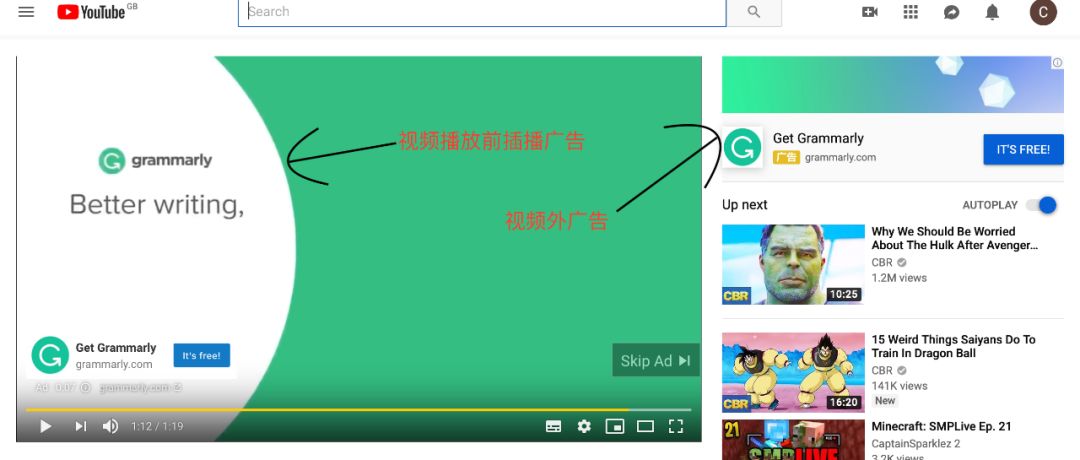The width and height of the screenshot is (1080, 460).
Task: Skip to the next video
Action: click(81, 426)
